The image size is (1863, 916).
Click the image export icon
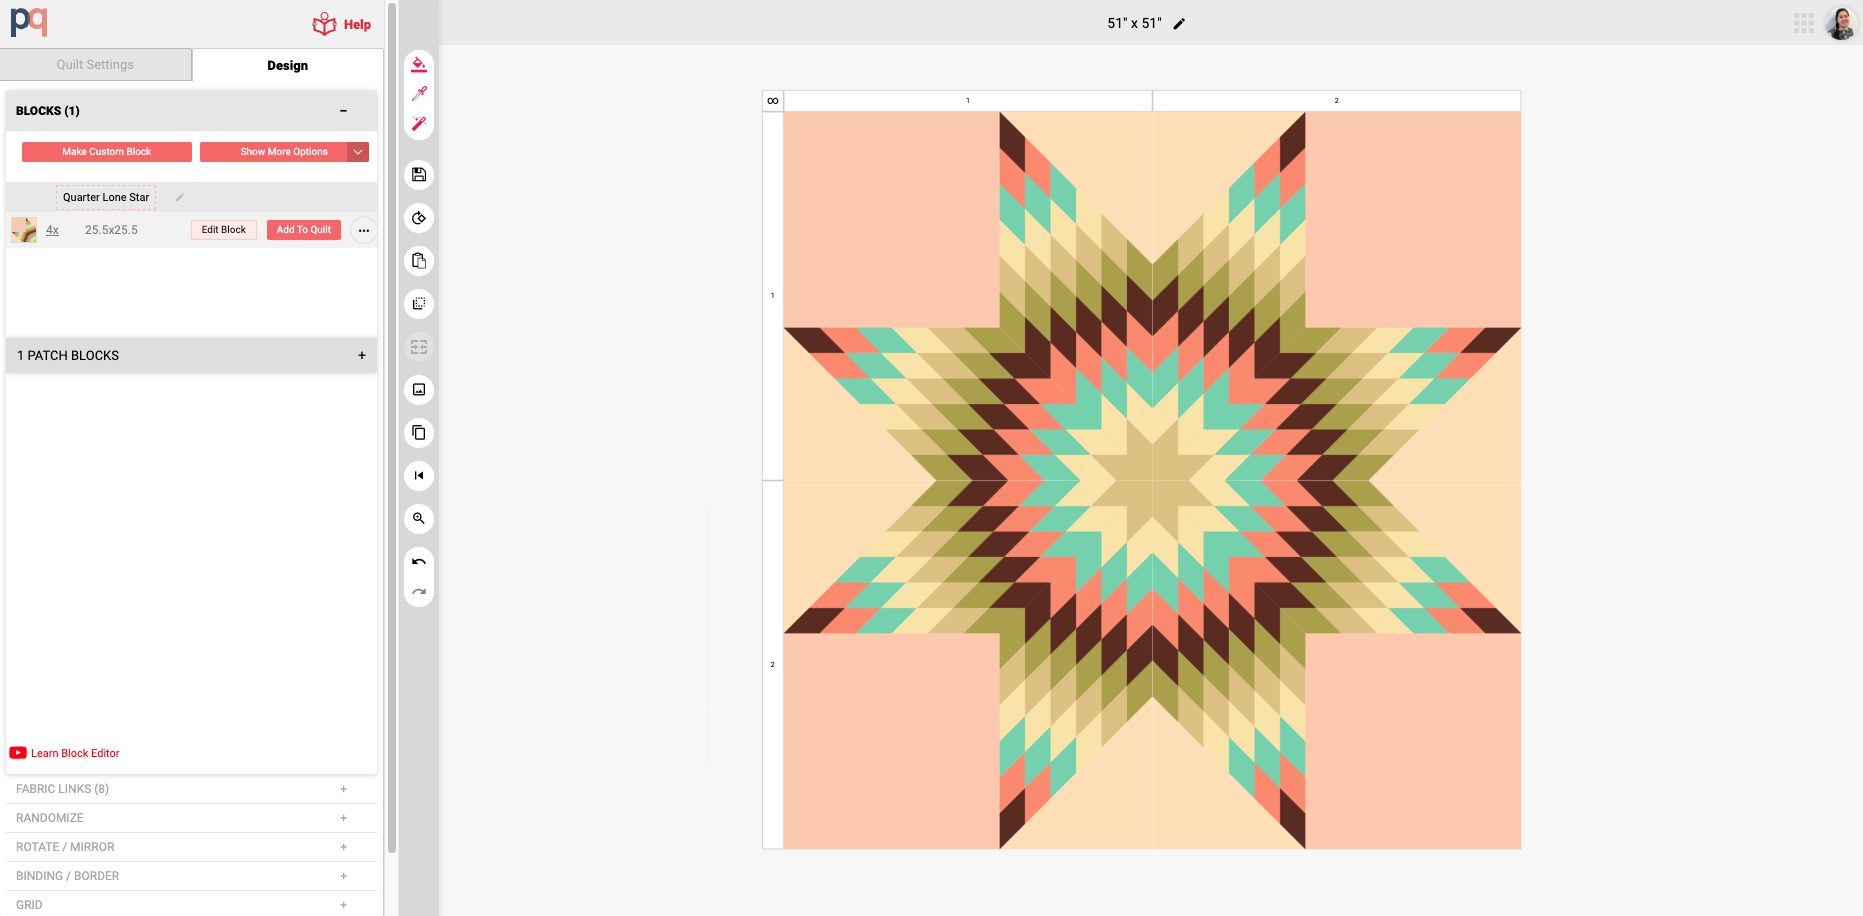[x=419, y=390]
